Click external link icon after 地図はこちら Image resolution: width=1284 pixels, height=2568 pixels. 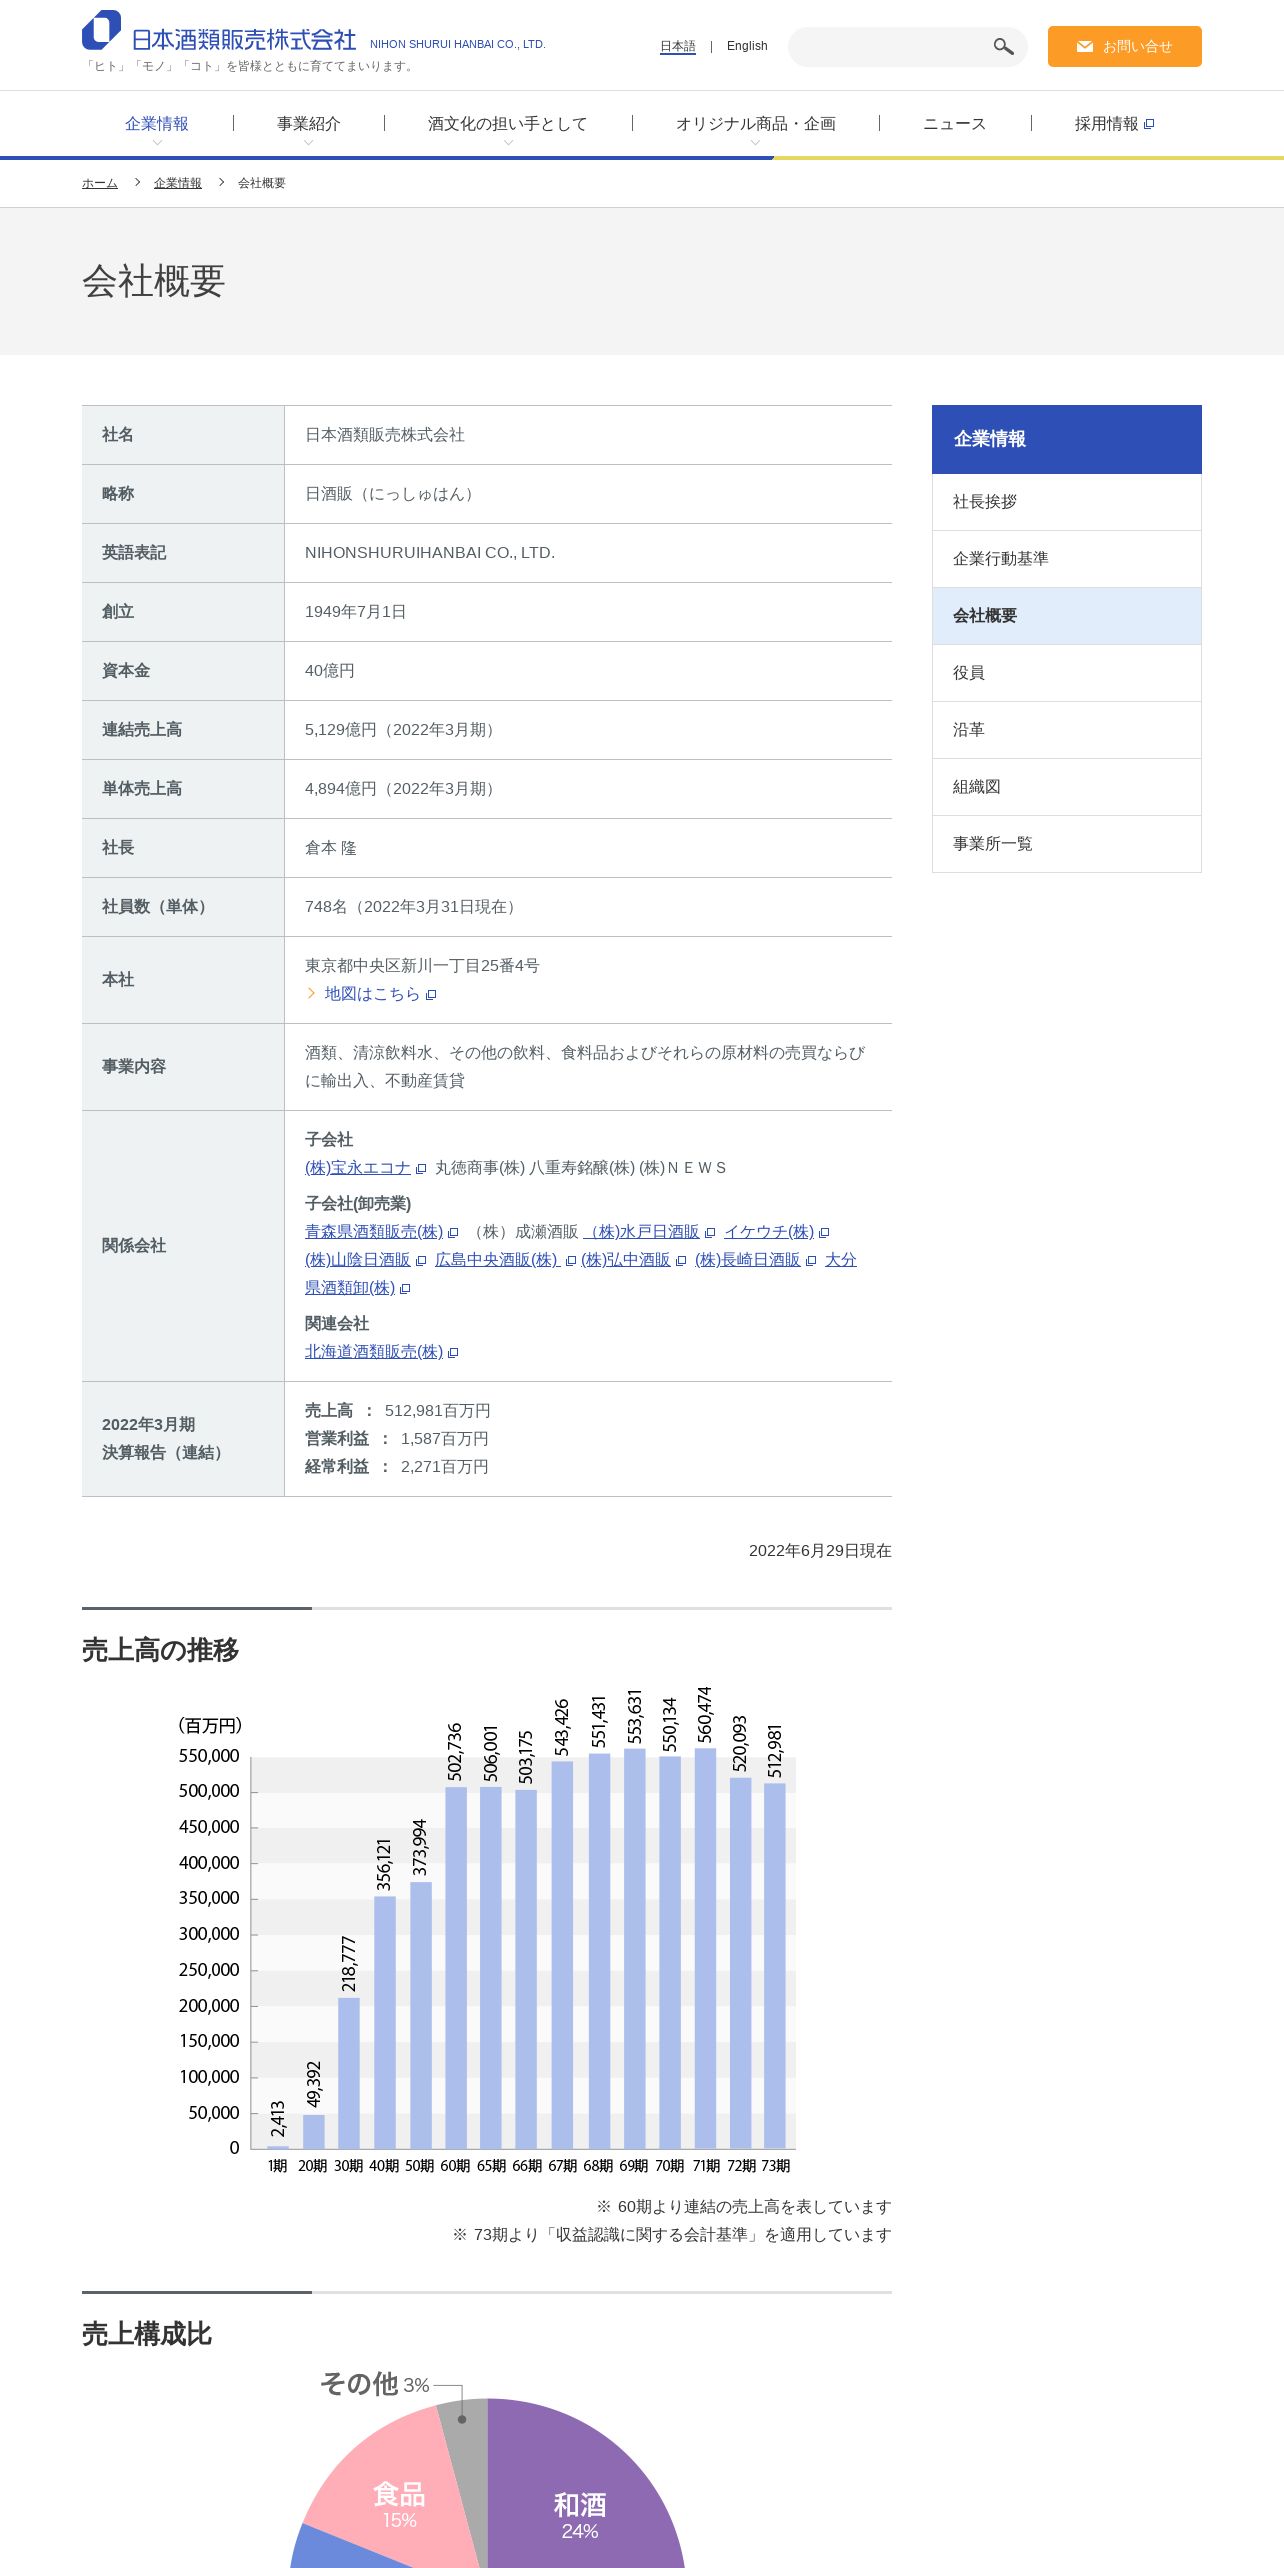pyautogui.click(x=431, y=994)
